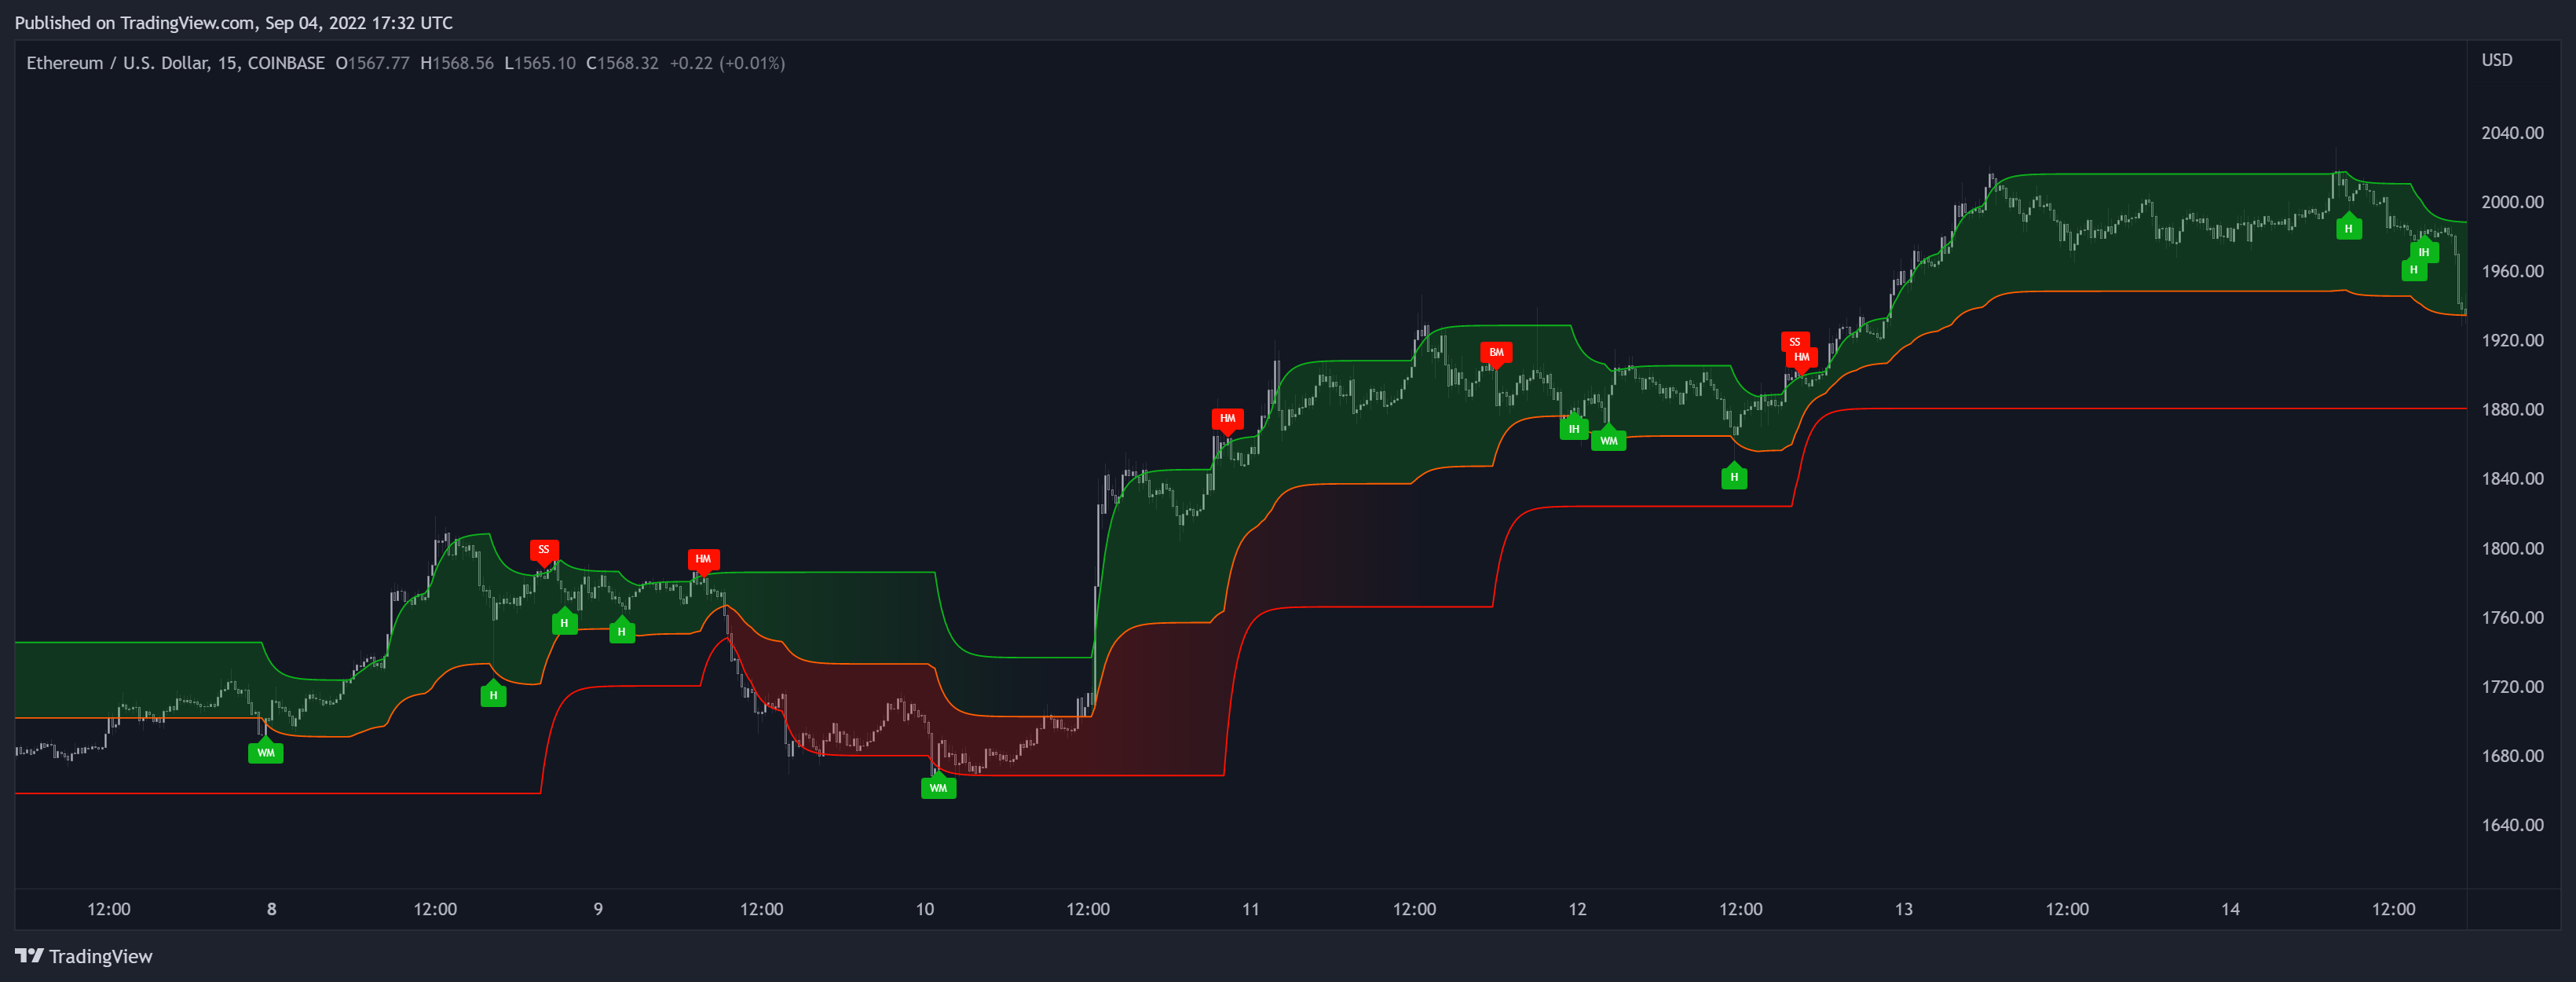The height and width of the screenshot is (982, 2576).
Task: Click the 1680.00 price axis label
Action: click(2512, 755)
